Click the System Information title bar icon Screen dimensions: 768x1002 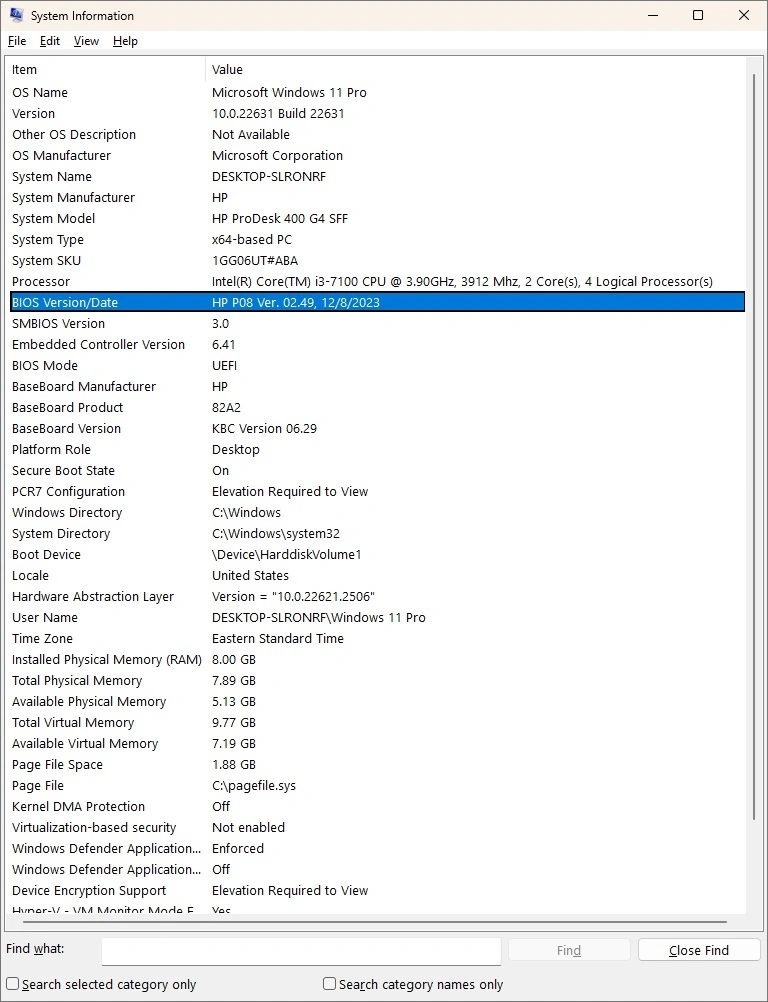click(16, 16)
